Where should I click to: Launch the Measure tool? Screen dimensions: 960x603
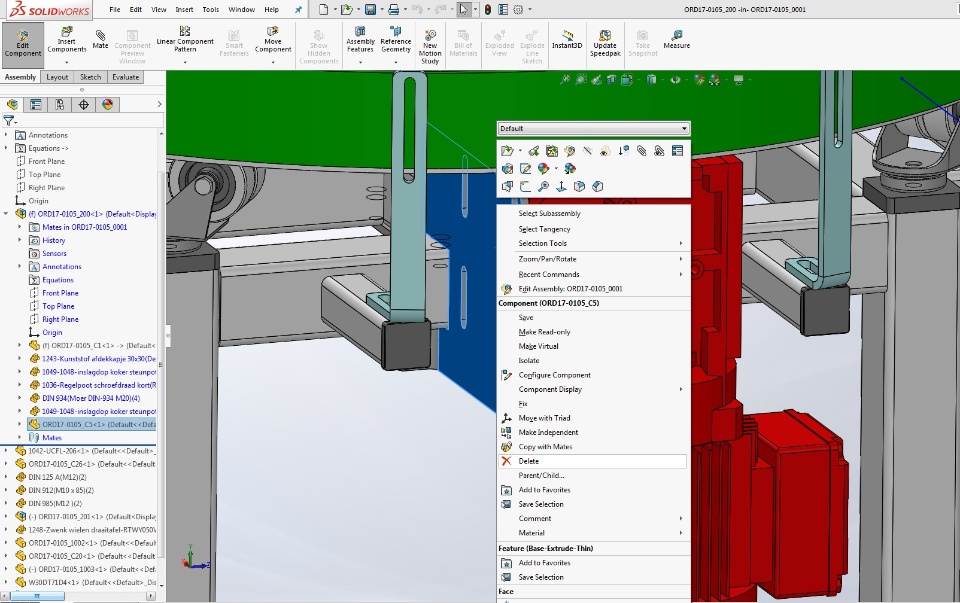click(x=677, y=40)
